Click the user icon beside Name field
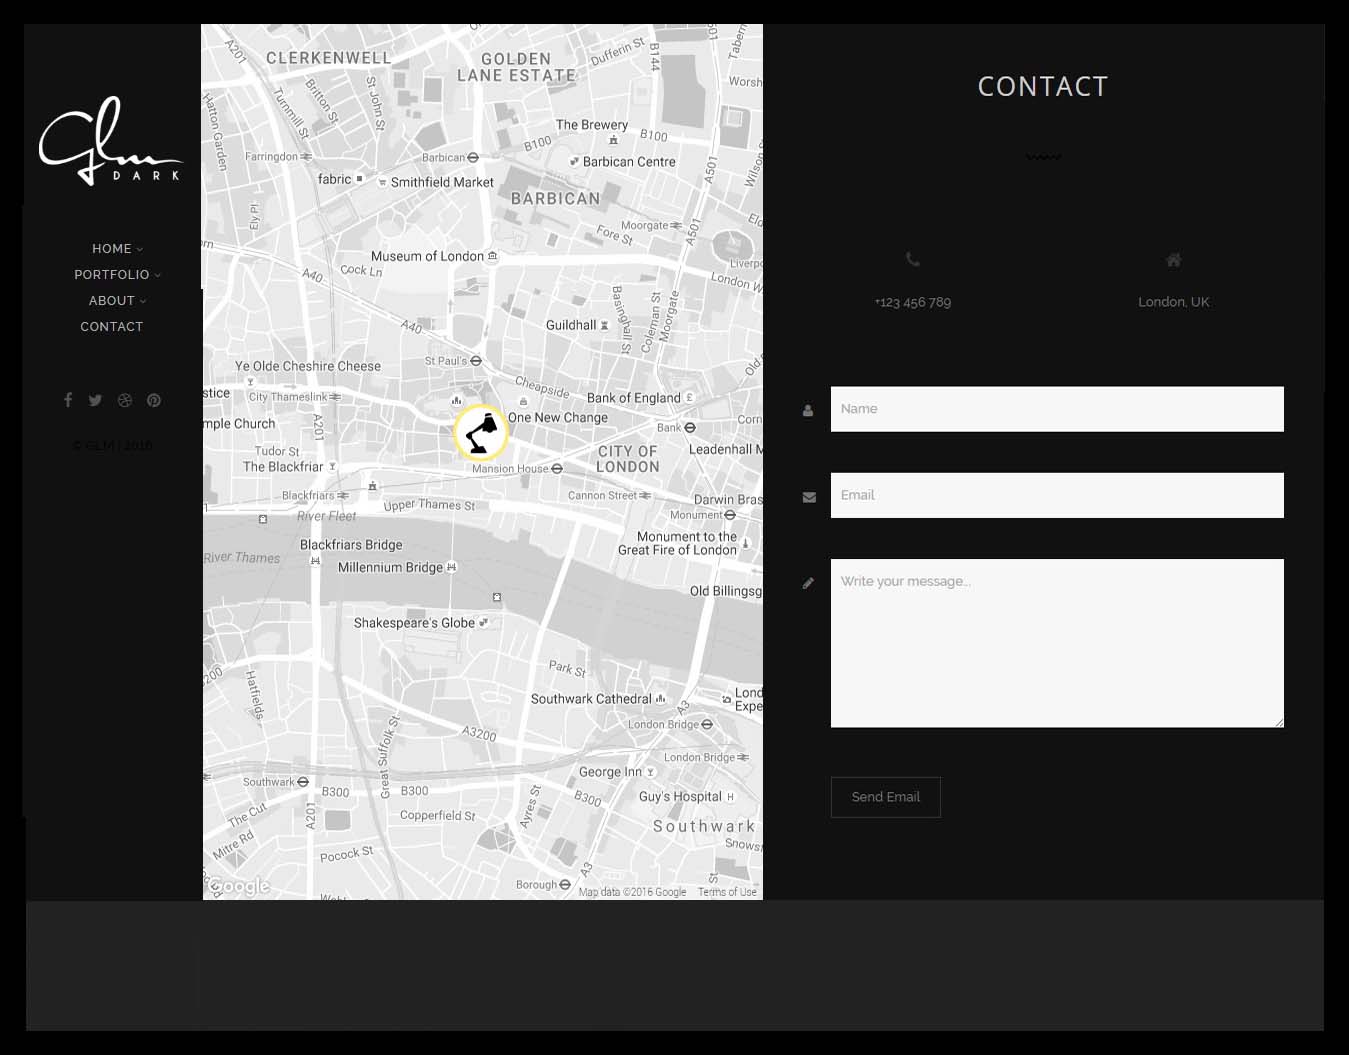 click(x=808, y=410)
